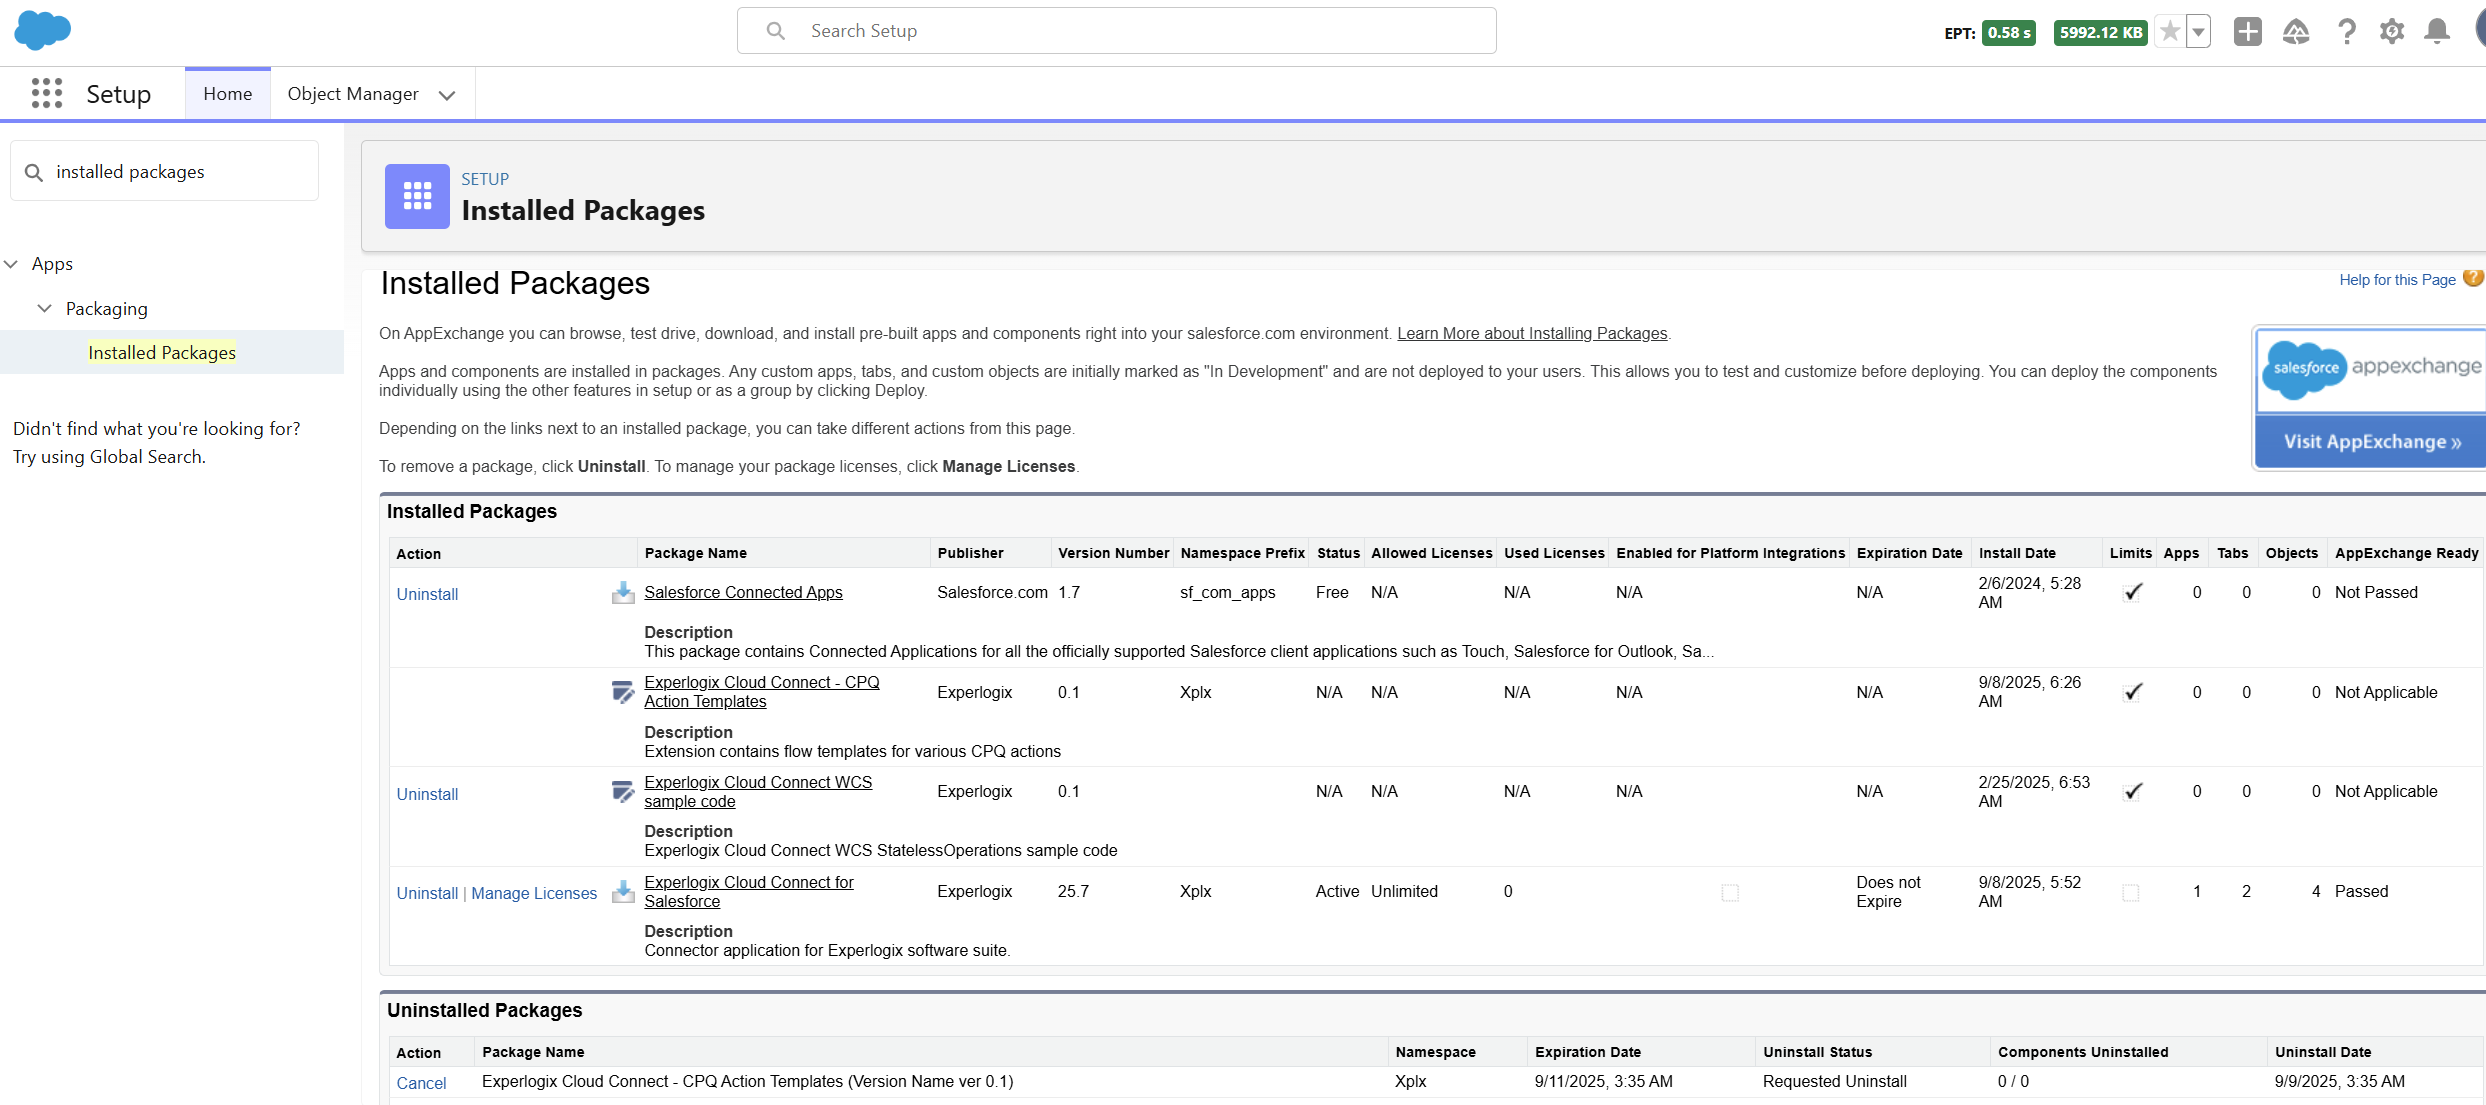Open the Help question mark icon
2486x1105 pixels.
(x=2346, y=32)
